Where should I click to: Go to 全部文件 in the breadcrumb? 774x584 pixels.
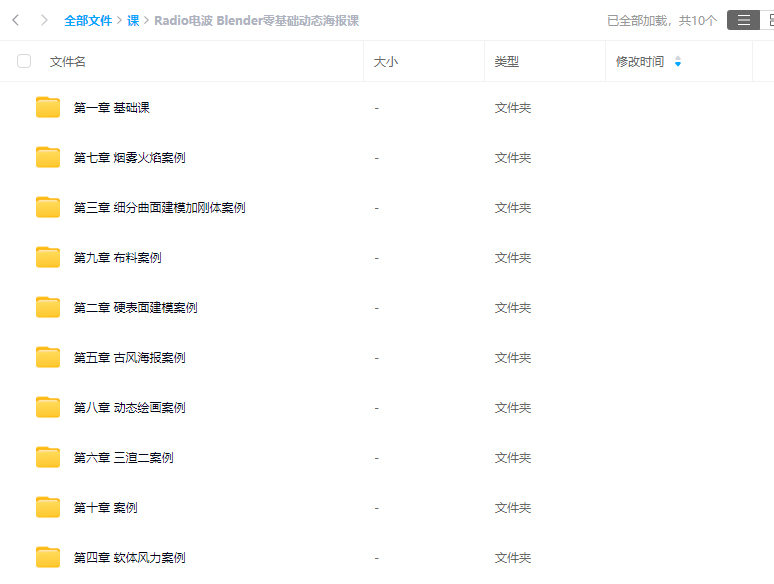pos(88,20)
